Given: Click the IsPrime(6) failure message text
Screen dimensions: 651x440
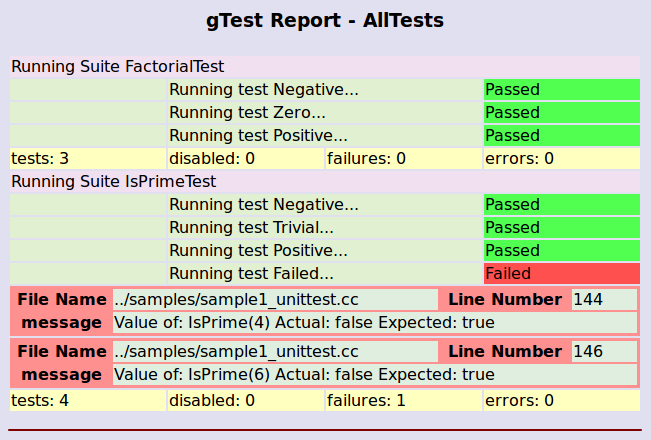Looking at the screenshot, I should tap(304, 375).
